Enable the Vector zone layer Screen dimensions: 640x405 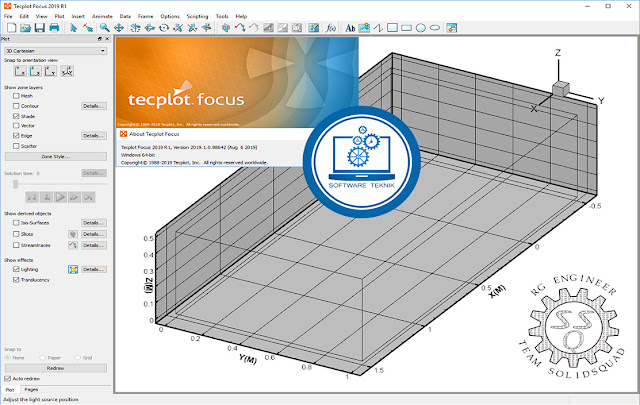pos(16,126)
